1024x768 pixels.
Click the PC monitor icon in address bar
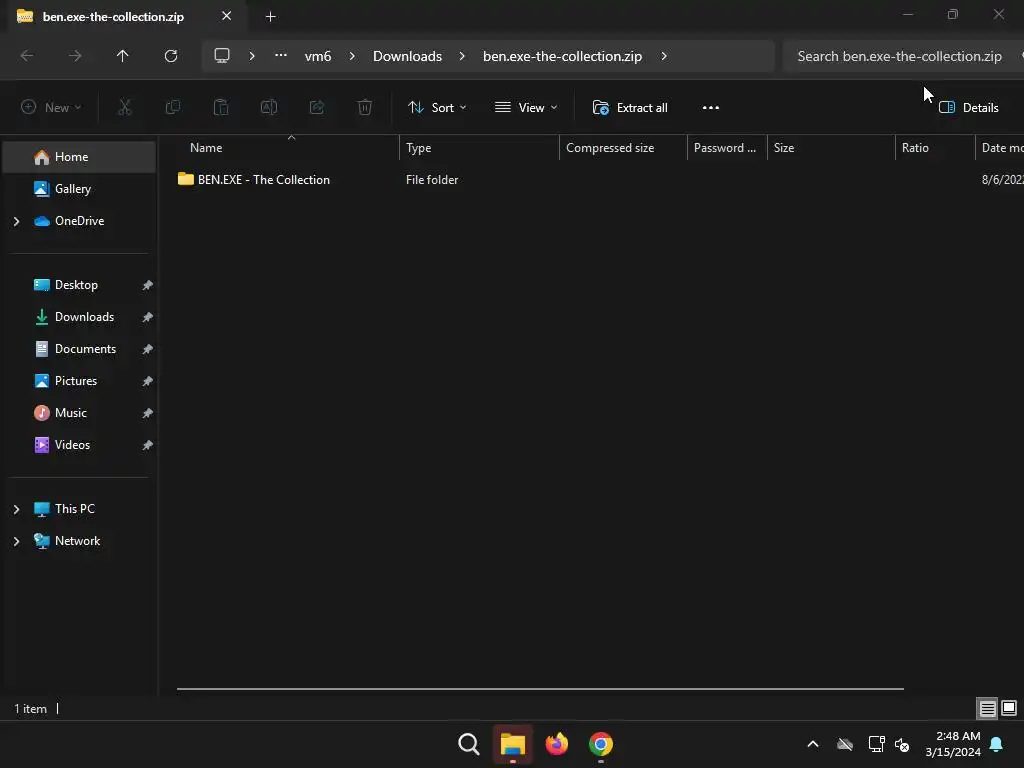(x=222, y=56)
